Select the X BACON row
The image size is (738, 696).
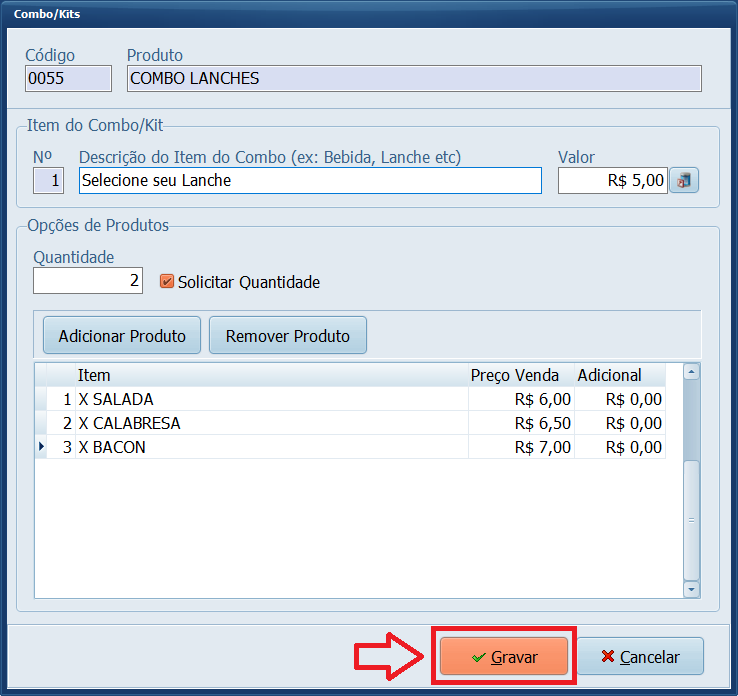pos(351,447)
